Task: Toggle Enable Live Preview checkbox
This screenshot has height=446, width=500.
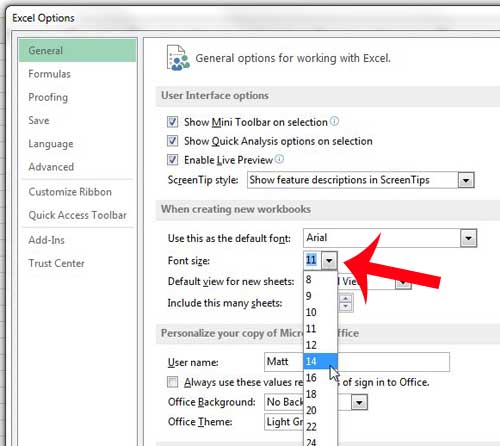Action: click(x=172, y=160)
